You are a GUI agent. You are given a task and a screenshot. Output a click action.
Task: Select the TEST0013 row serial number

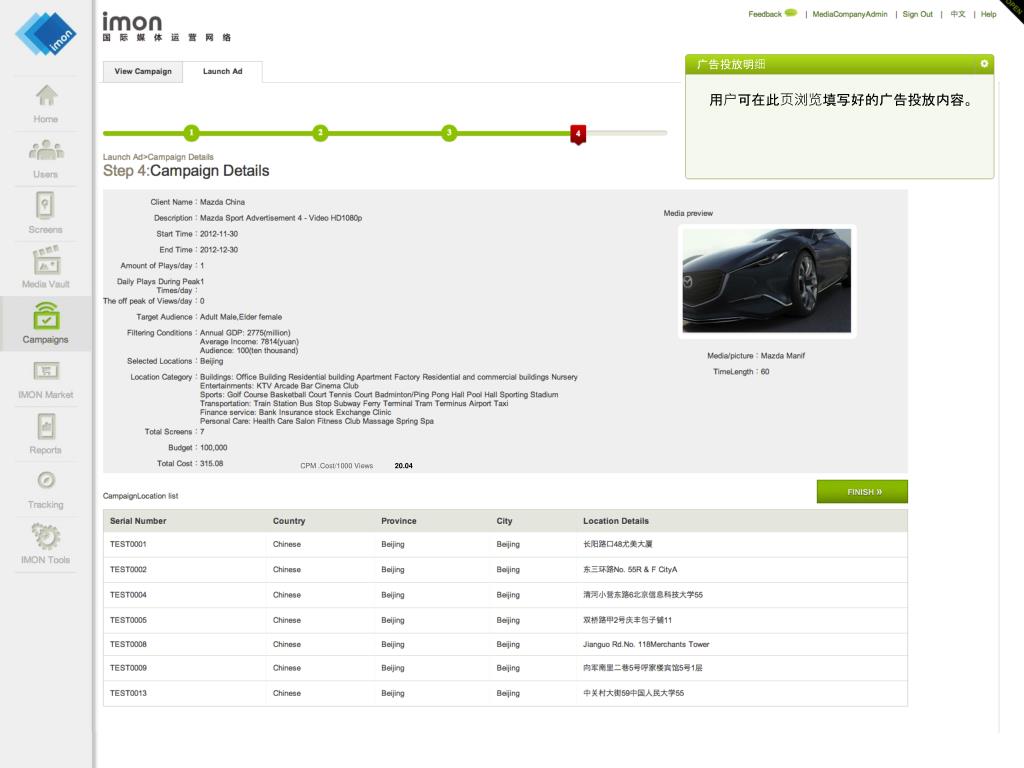point(128,694)
